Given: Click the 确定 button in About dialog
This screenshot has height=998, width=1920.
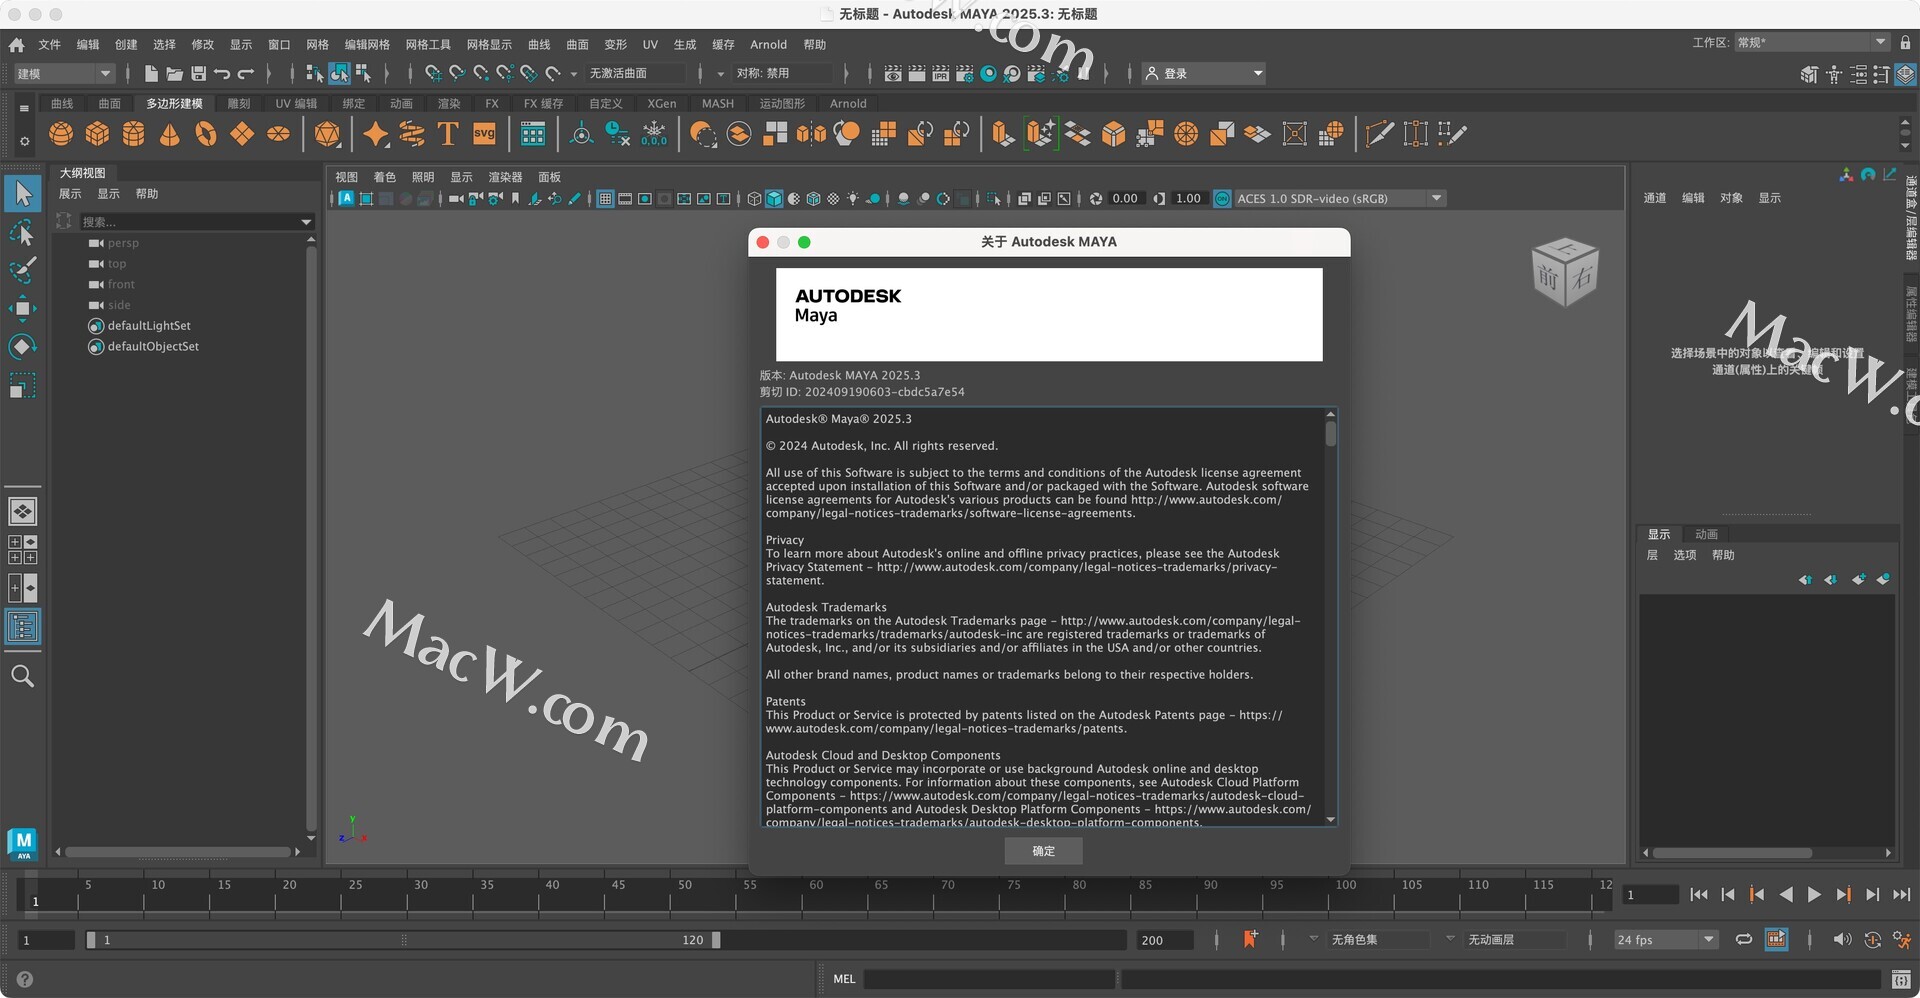Looking at the screenshot, I should coord(1043,851).
